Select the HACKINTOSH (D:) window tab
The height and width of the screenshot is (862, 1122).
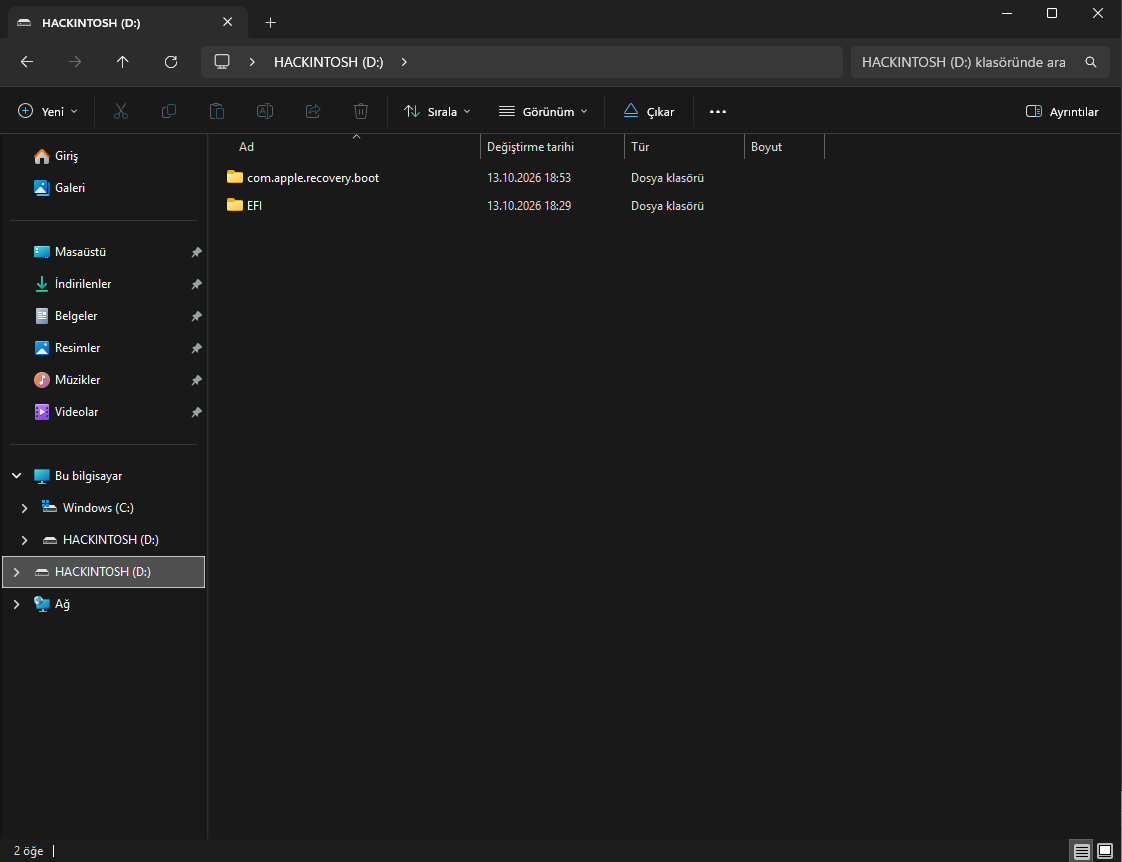click(x=127, y=22)
